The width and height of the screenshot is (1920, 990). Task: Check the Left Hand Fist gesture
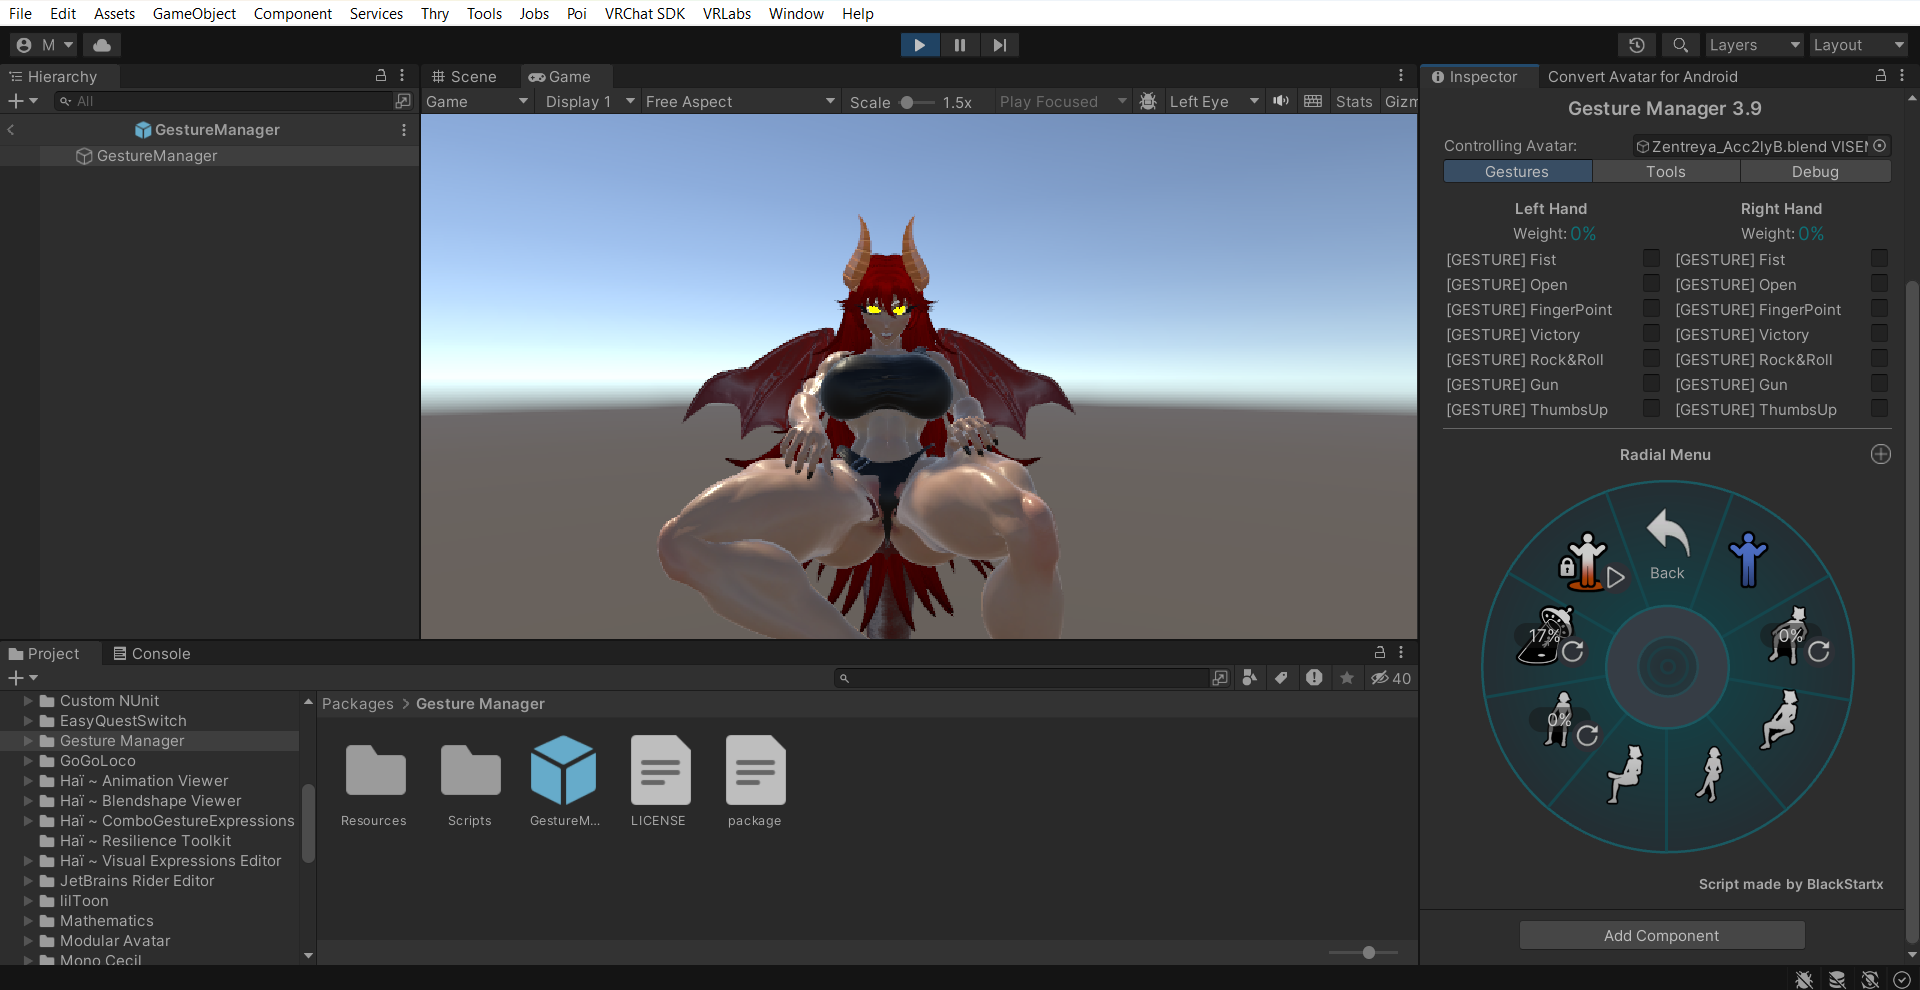(1651, 259)
